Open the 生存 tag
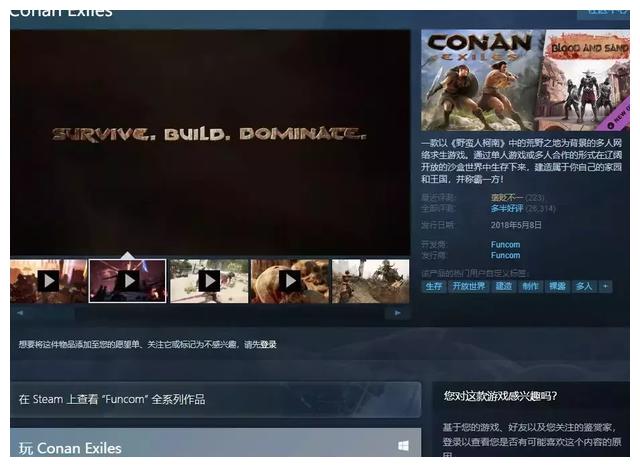 [433, 286]
